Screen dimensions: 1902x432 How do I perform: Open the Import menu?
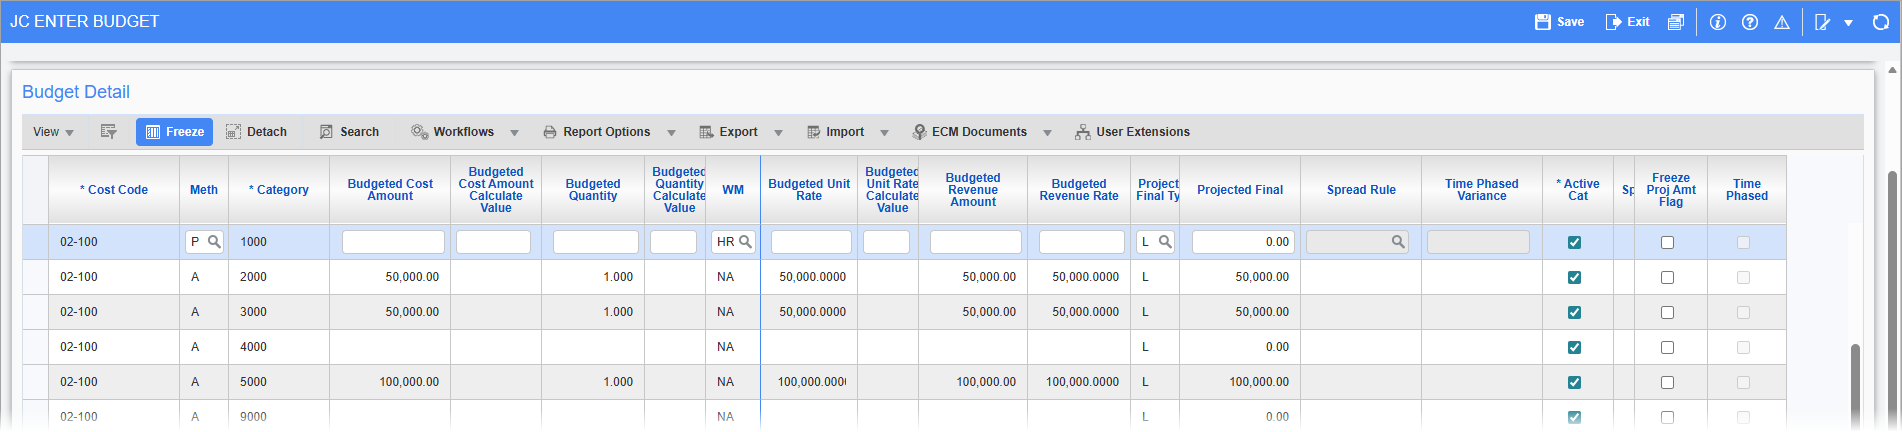[835, 132]
